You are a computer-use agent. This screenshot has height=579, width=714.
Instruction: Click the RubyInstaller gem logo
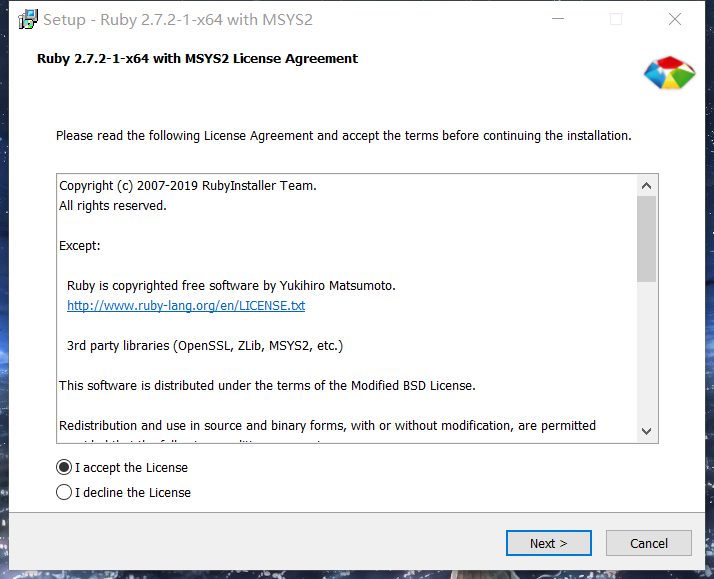(x=669, y=73)
